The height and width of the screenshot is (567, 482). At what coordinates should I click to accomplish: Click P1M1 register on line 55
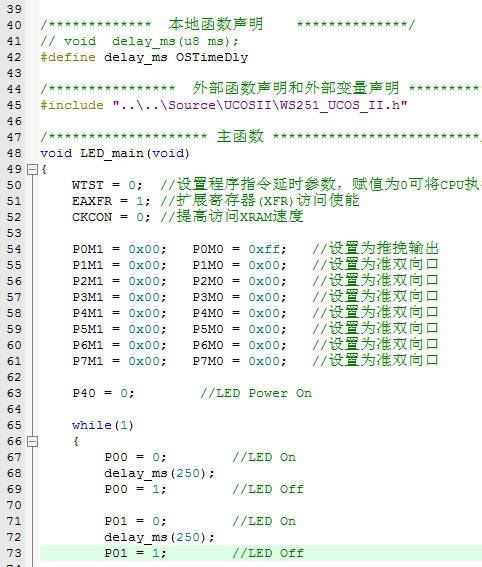[x=88, y=265]
